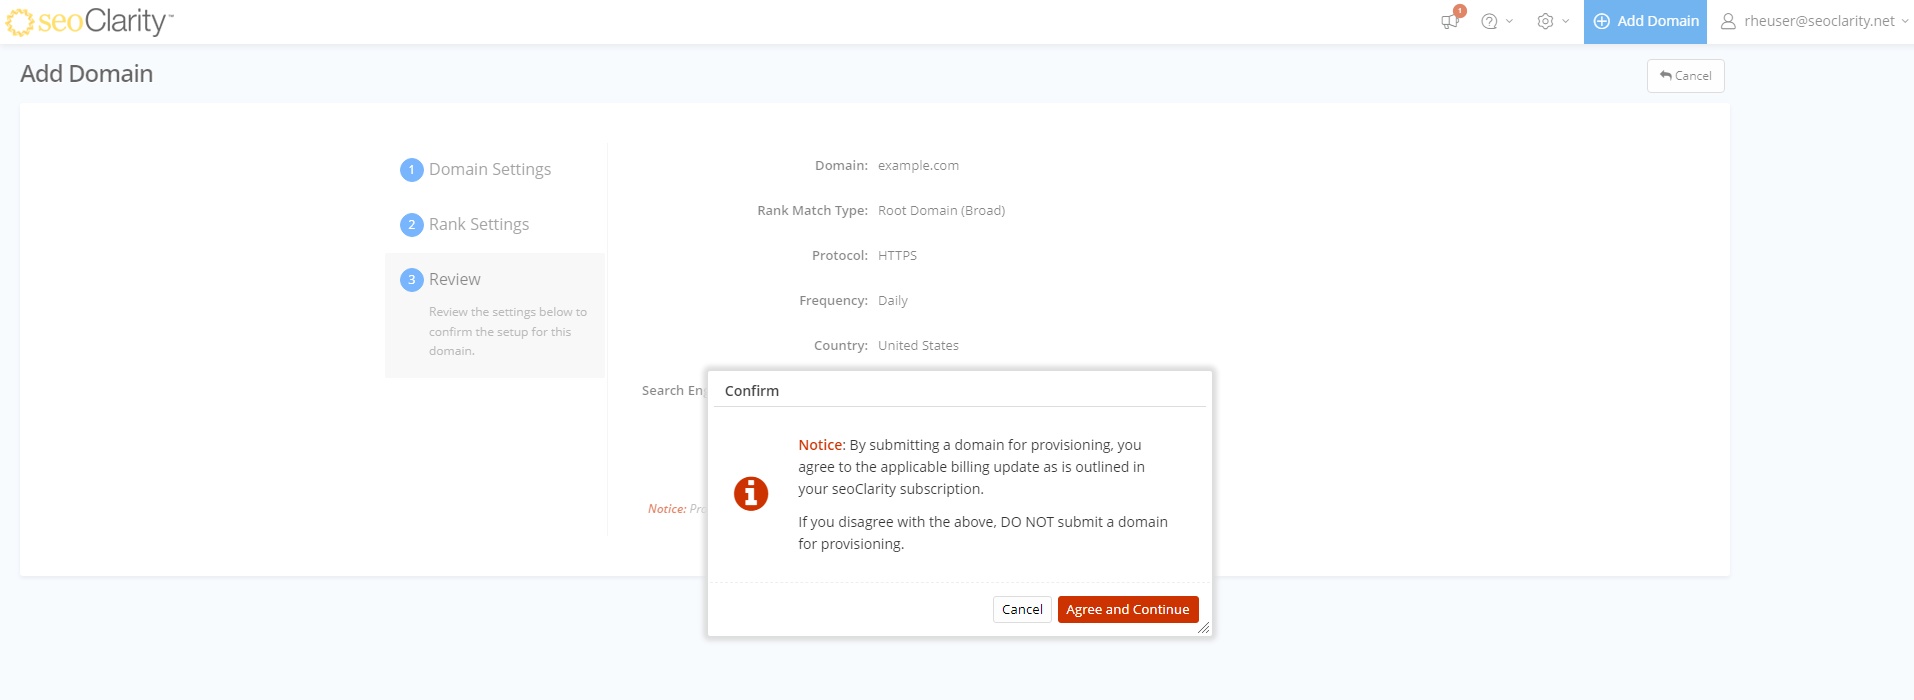
Task: Click the settings gear icon
Action: point(1545,21)
